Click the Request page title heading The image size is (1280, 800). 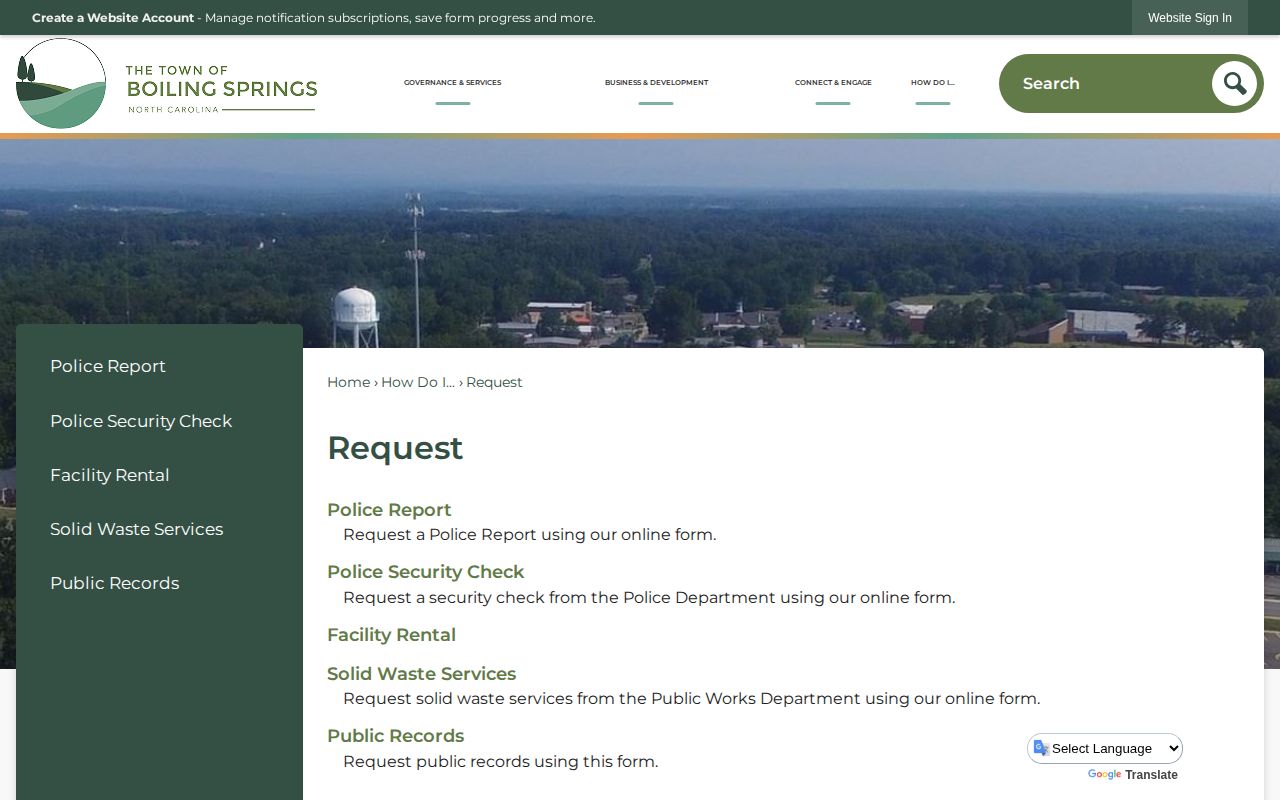[395, 448]
